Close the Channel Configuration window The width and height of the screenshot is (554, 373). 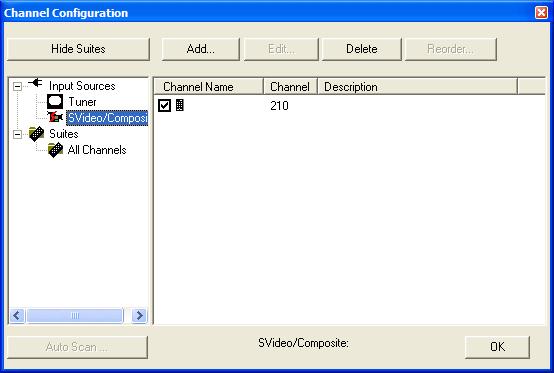tap(541, 13)
